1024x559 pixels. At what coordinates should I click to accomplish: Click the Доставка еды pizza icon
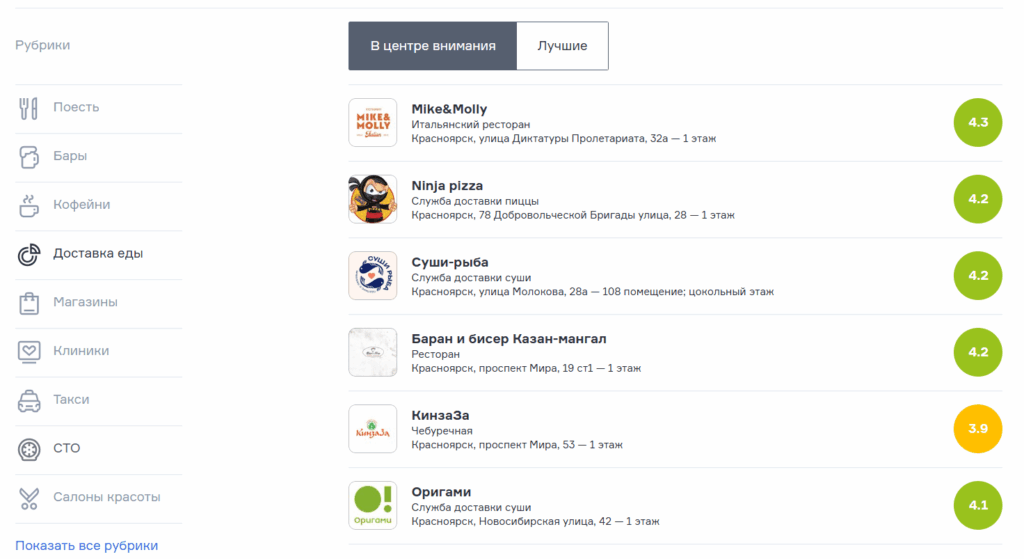pos(29,254)
